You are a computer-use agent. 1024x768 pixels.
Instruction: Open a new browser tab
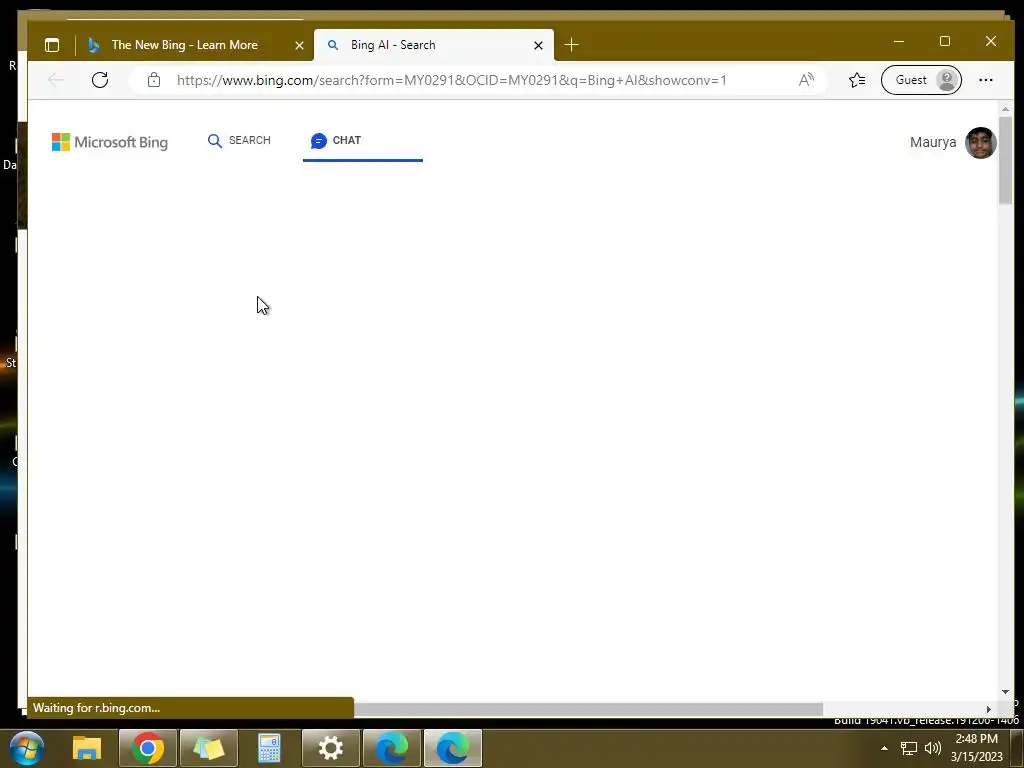click(x=571, y=44)
